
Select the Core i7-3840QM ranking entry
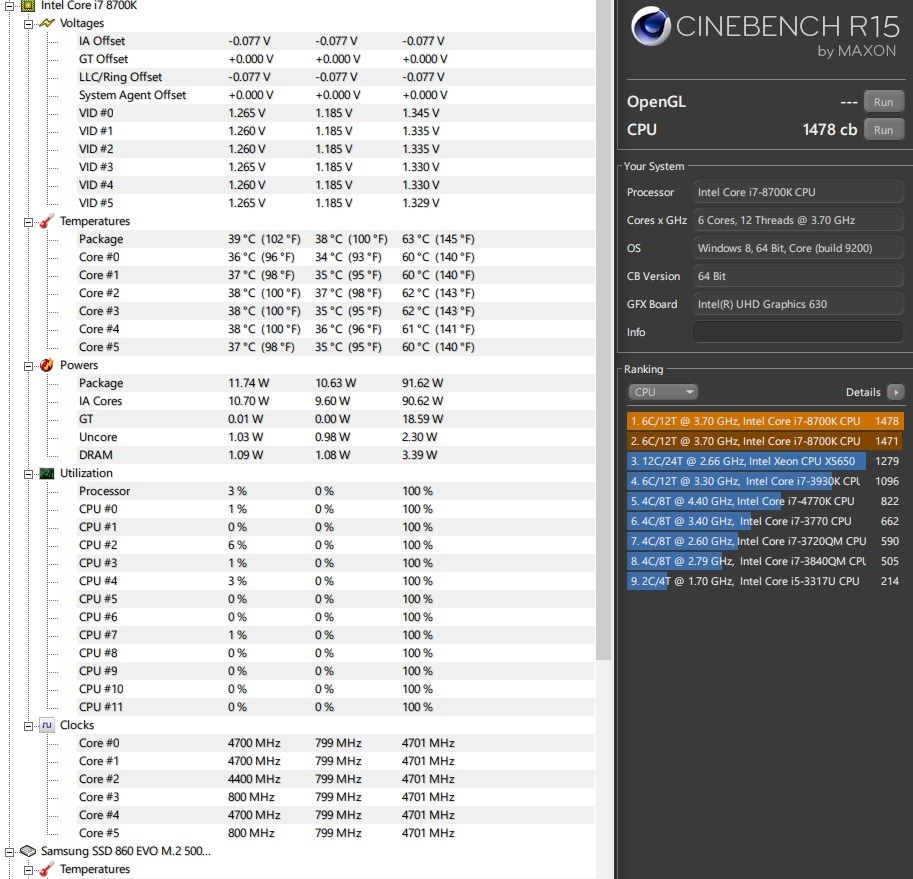point(765,561)
